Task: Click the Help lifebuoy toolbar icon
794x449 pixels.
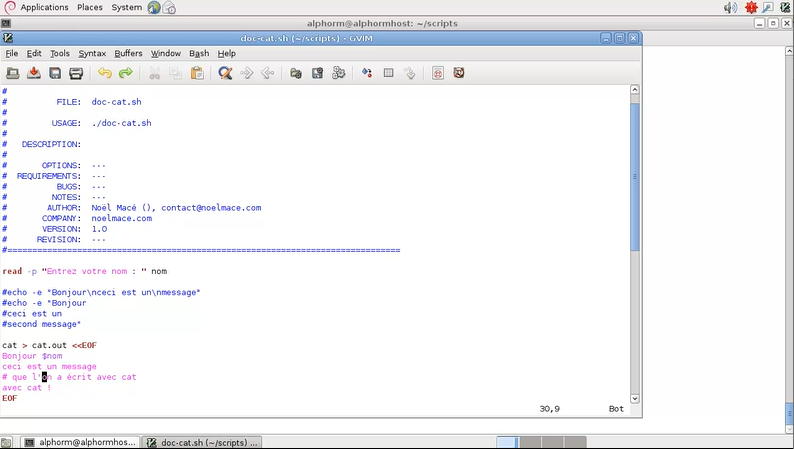Action: click(x=459, y=73)
